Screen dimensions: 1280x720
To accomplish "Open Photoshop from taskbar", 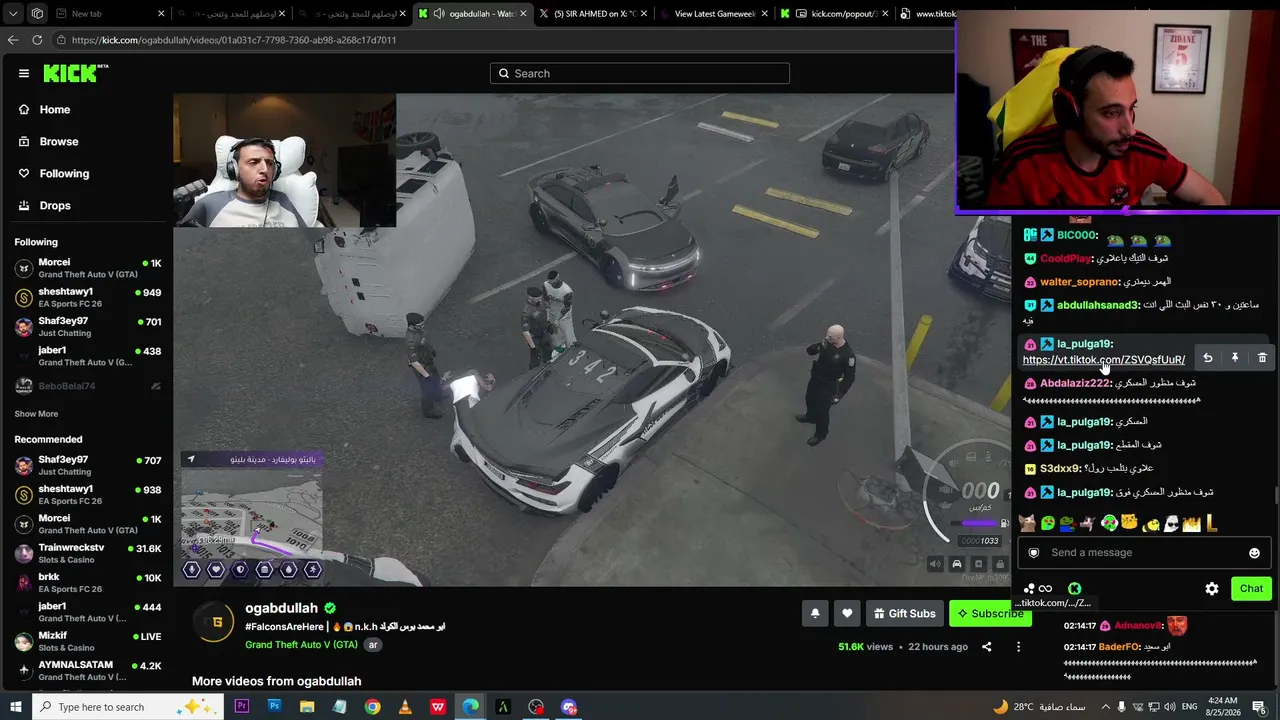I will point(274,707).
